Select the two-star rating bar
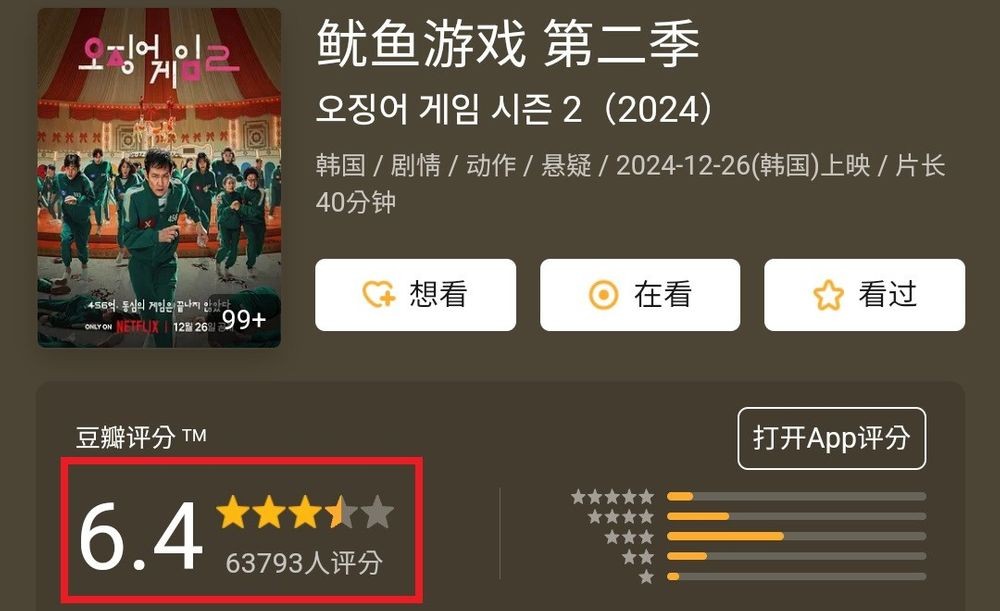The width and height of the screenshot is (1000, 611). point(796,556)
